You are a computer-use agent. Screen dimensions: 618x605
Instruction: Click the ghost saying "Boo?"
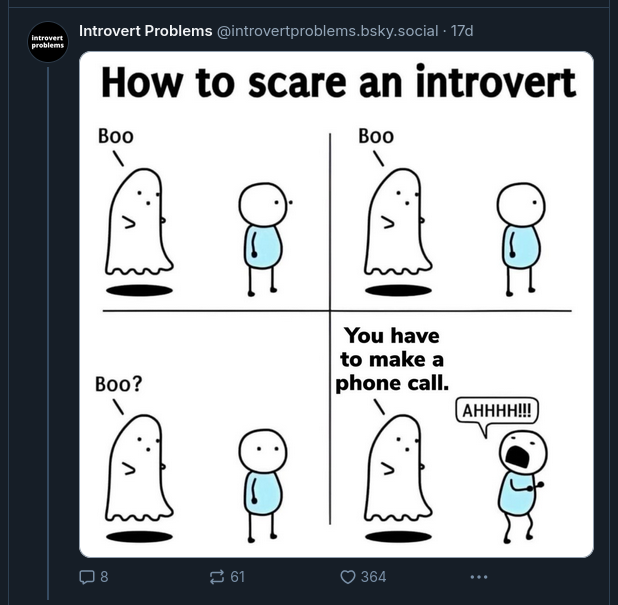pyautogui.click(x=139, y=467)
